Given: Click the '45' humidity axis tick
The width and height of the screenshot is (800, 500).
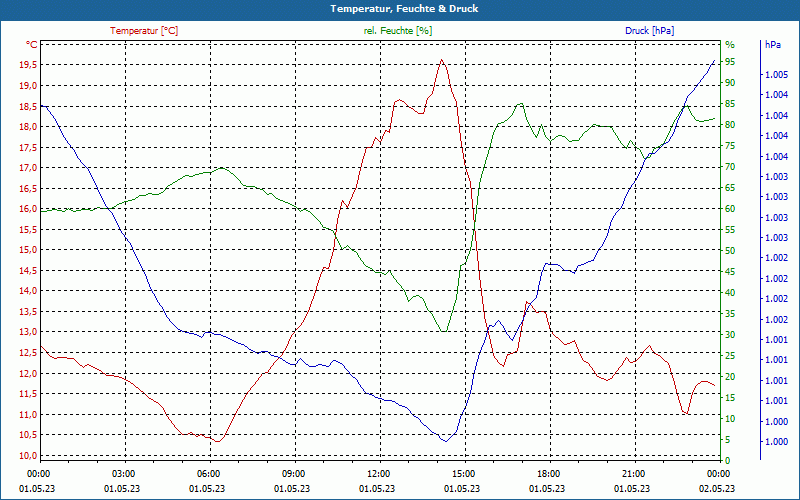Looking at the screenshot, I should (730, 272).
